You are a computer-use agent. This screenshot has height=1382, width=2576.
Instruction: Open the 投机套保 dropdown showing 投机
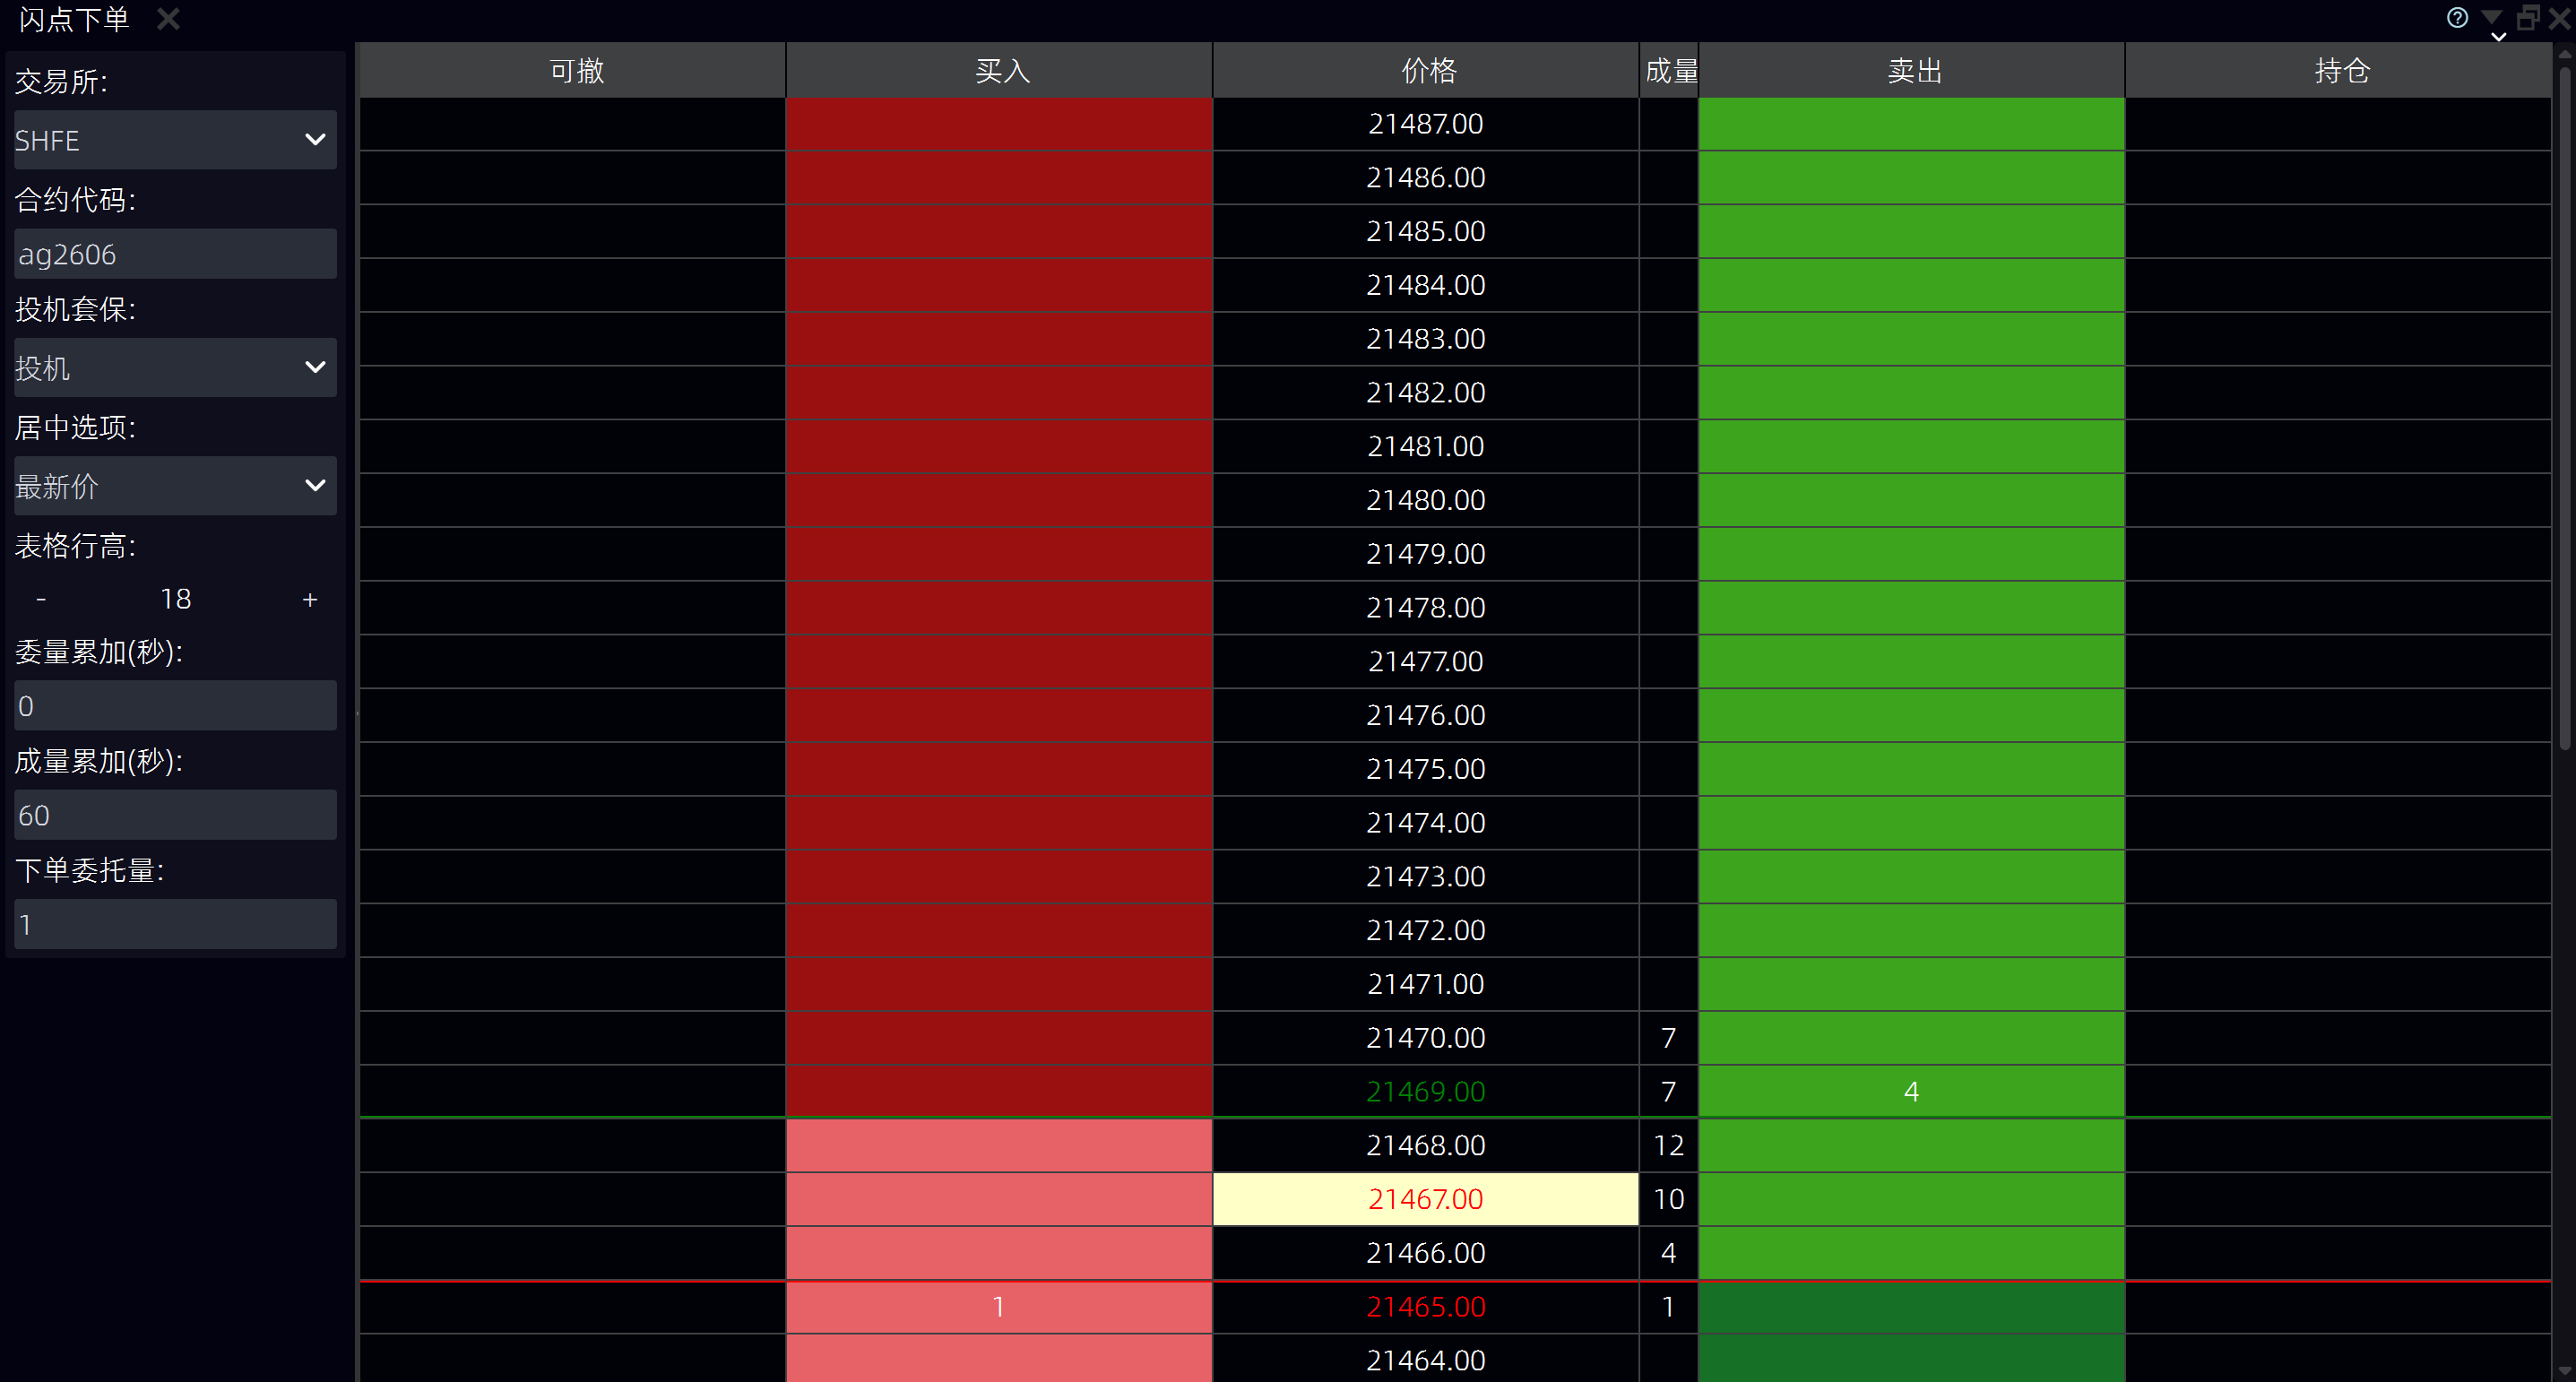(x=175, y=368)
